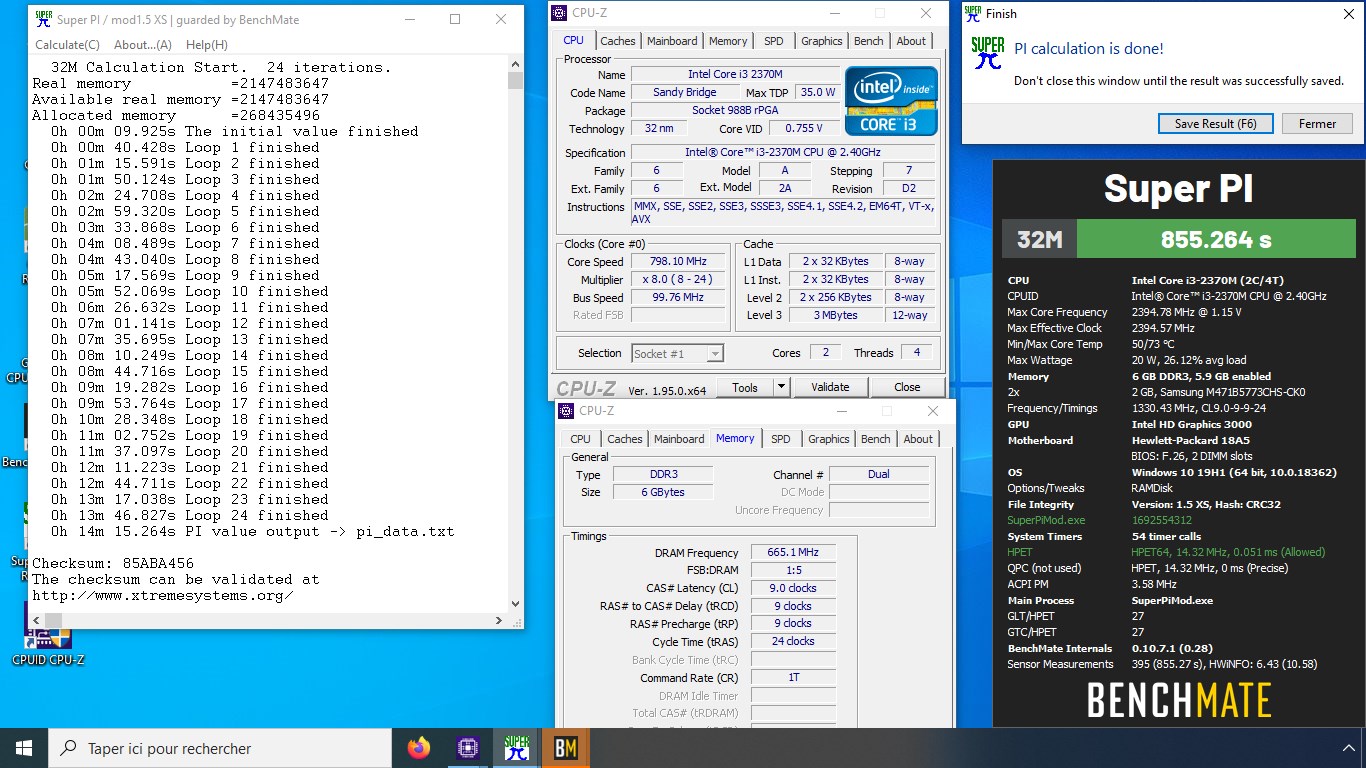The height and width of the screenshot is (768, 1366).
Task: Click the Finish dialog title icon
Action: [973, 13]
